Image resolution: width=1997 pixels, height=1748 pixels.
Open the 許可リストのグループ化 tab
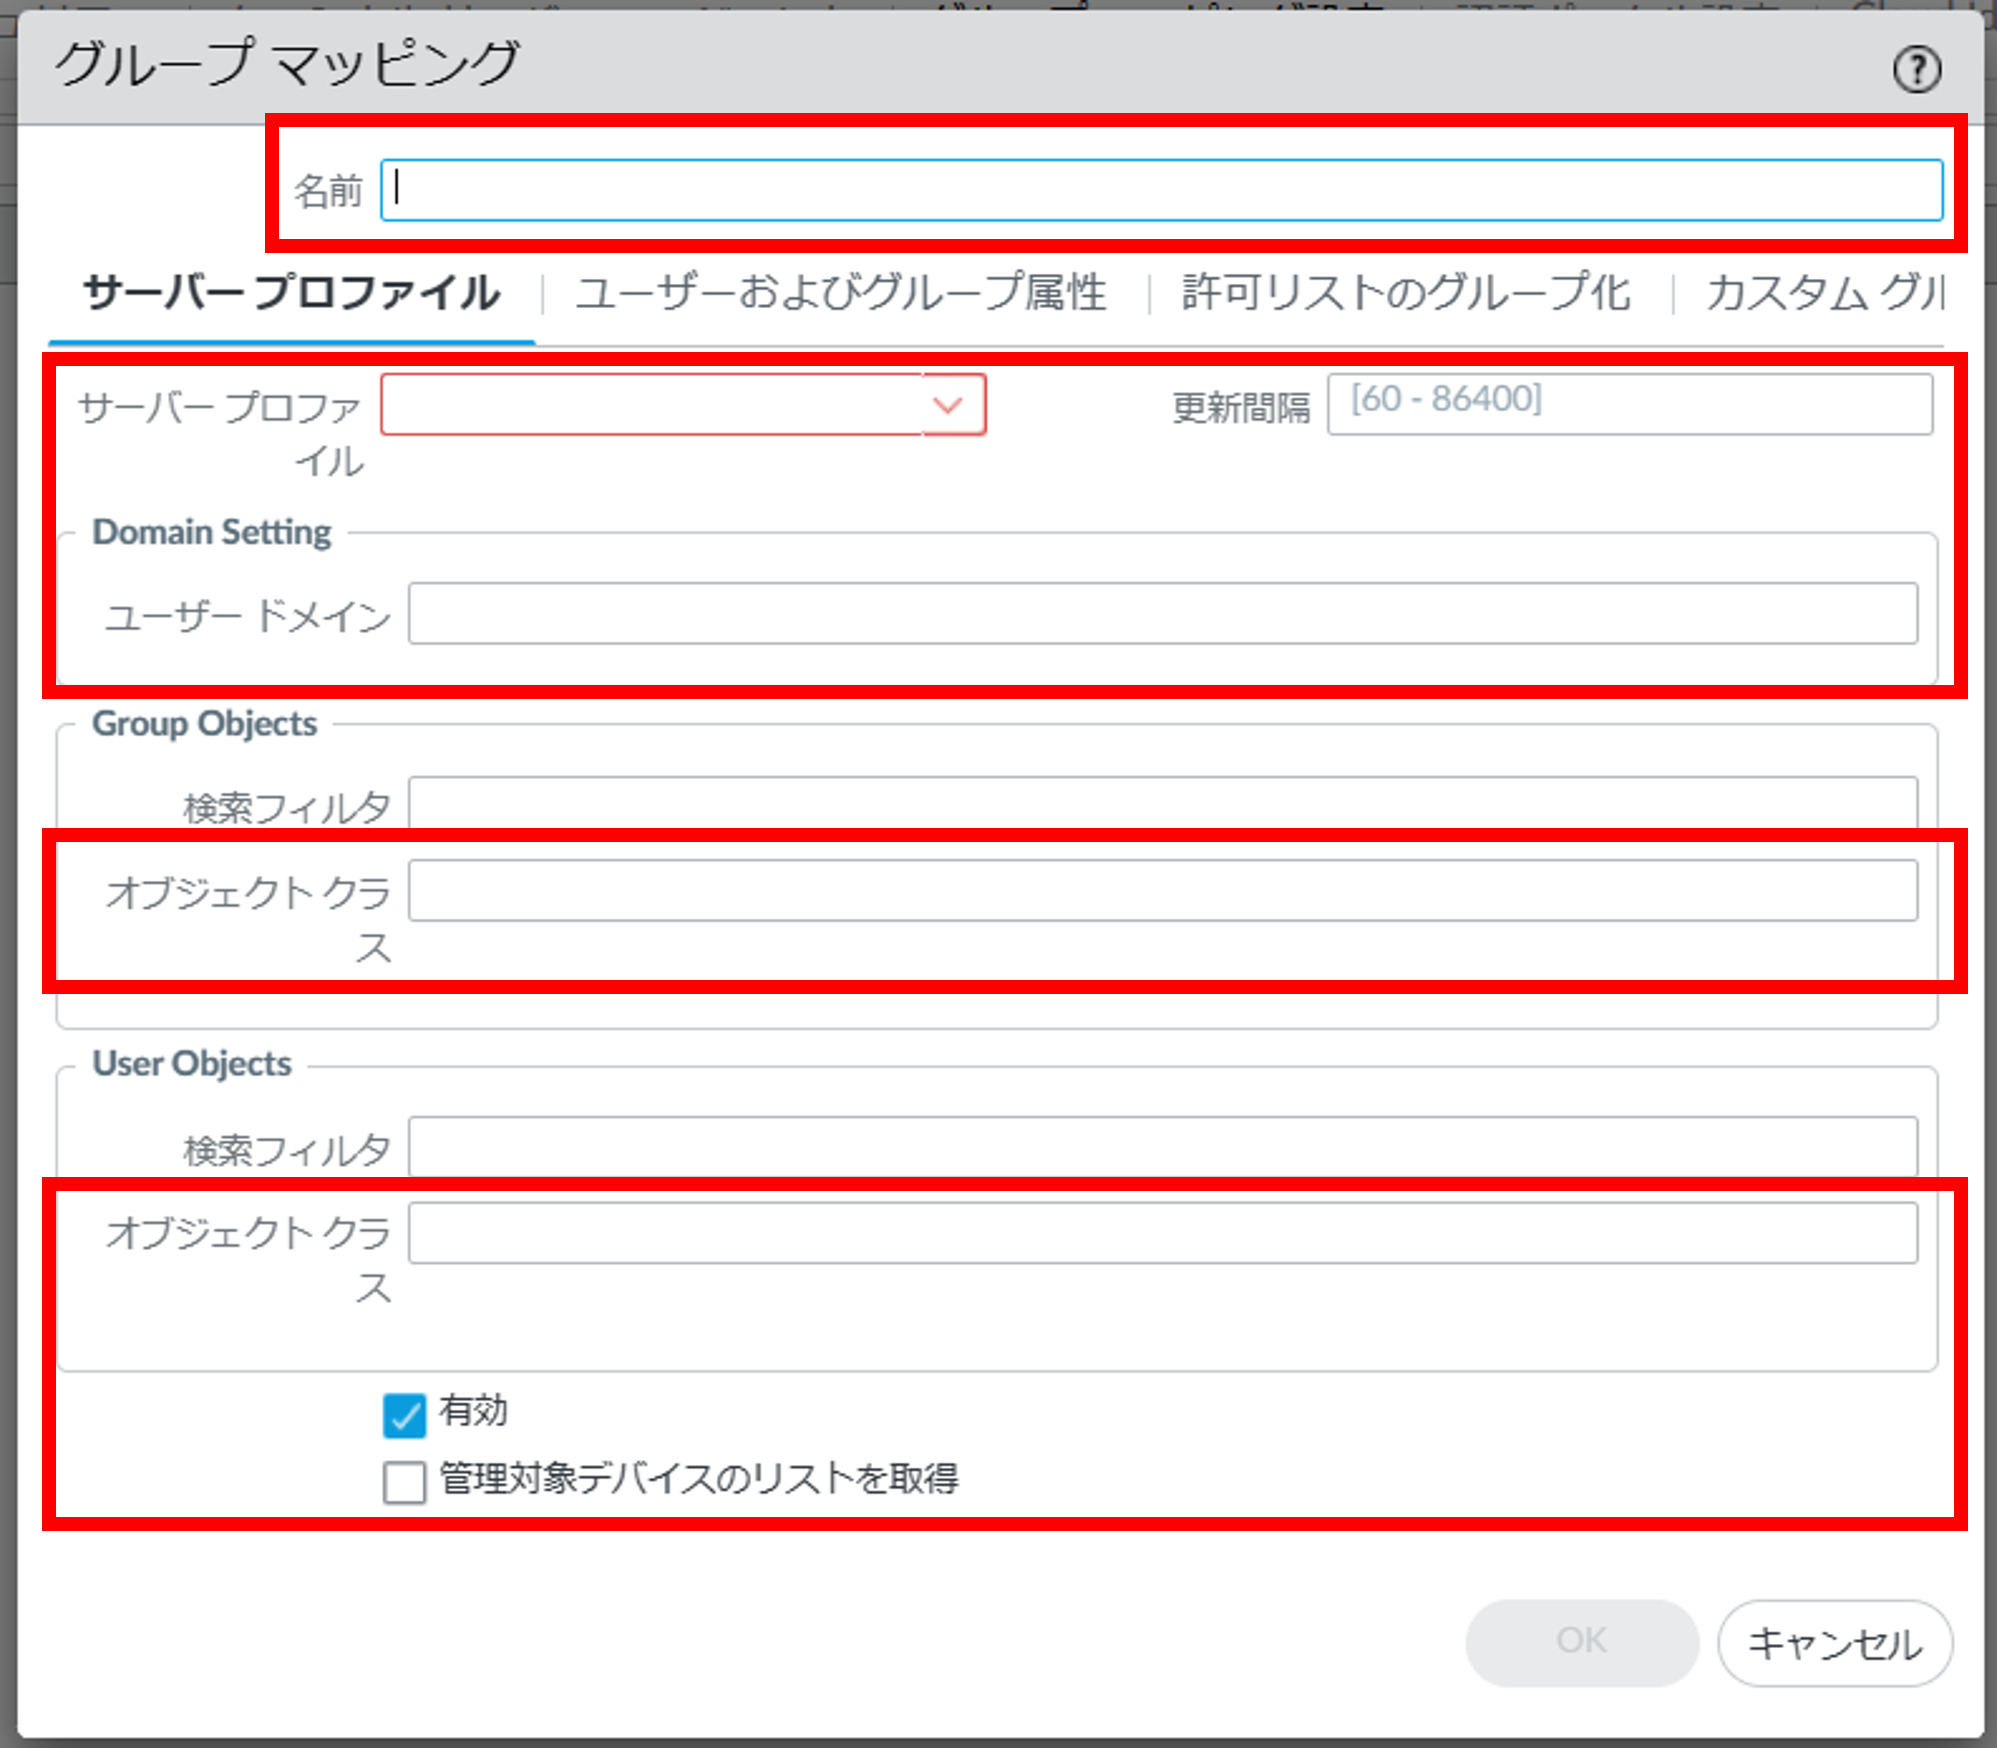coord(1405,294)
